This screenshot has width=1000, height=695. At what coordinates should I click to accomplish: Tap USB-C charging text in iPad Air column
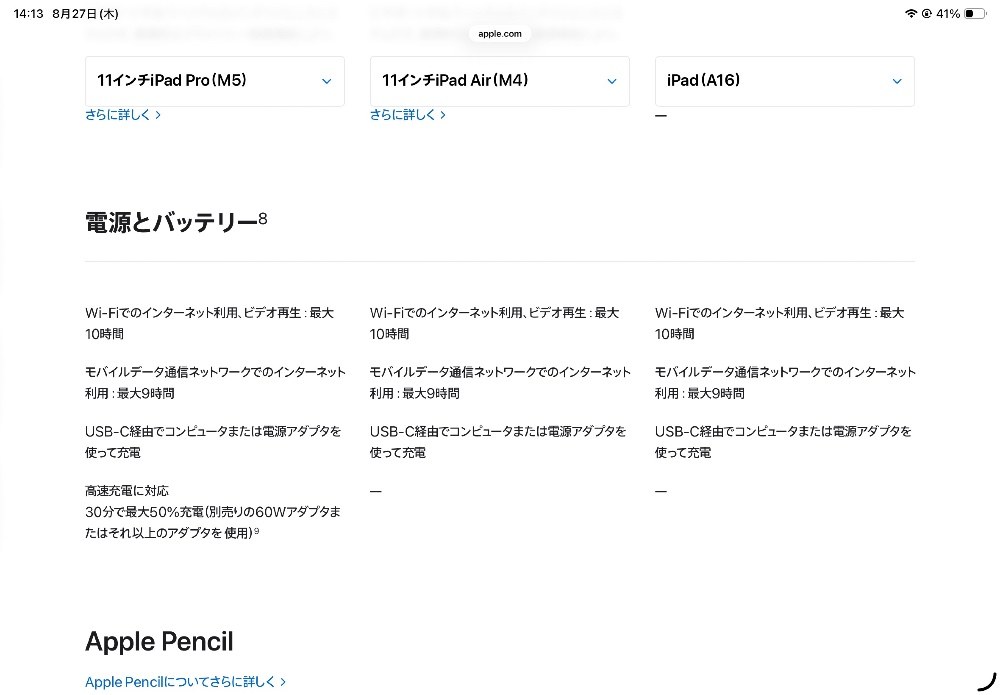tap(498, 441)
